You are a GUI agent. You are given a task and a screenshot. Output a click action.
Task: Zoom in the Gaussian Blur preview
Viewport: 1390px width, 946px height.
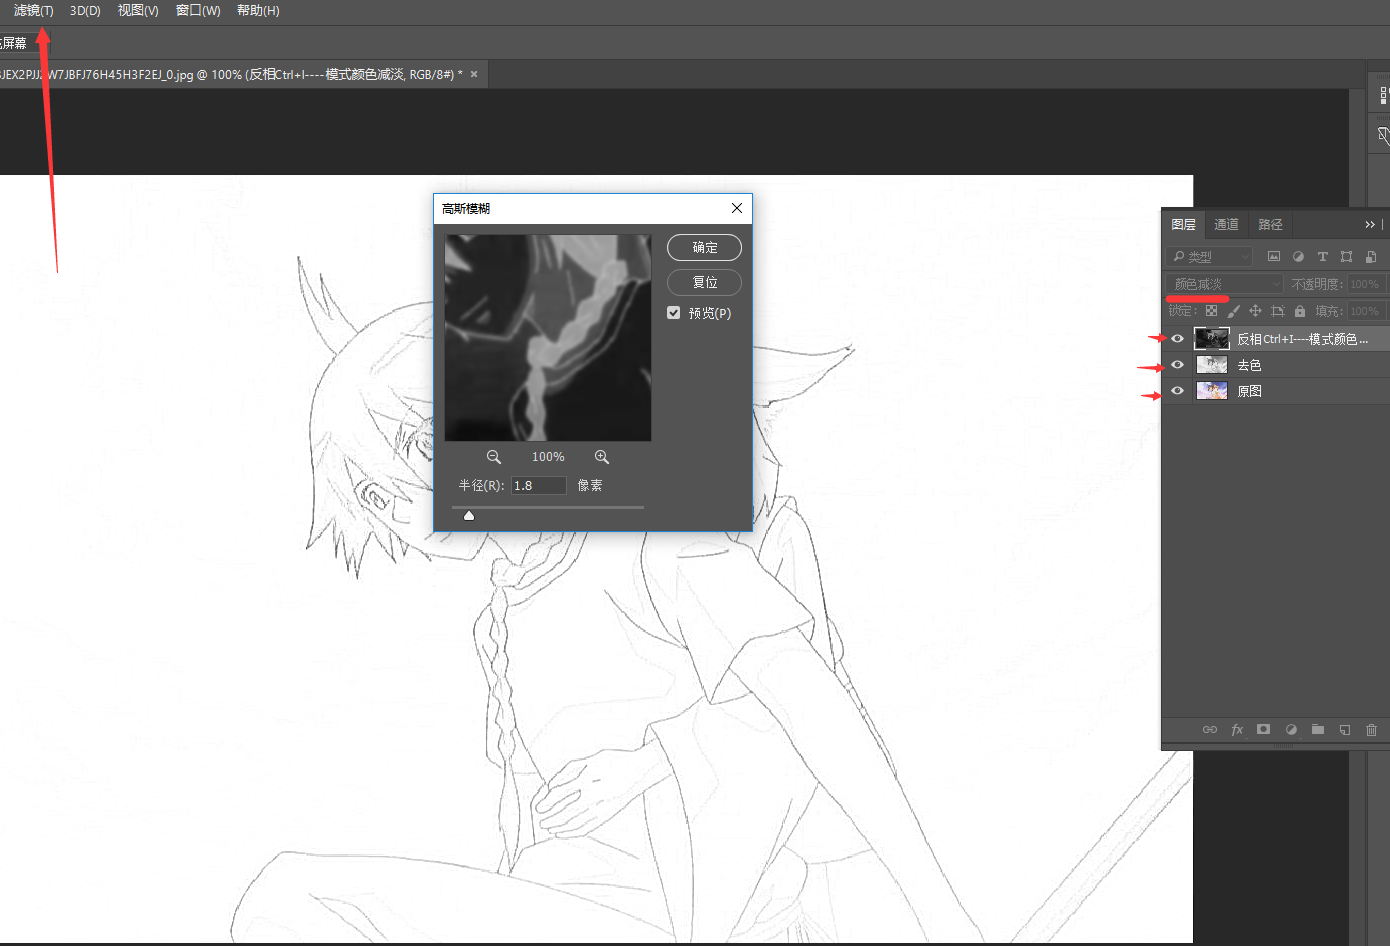click(602, 457)
